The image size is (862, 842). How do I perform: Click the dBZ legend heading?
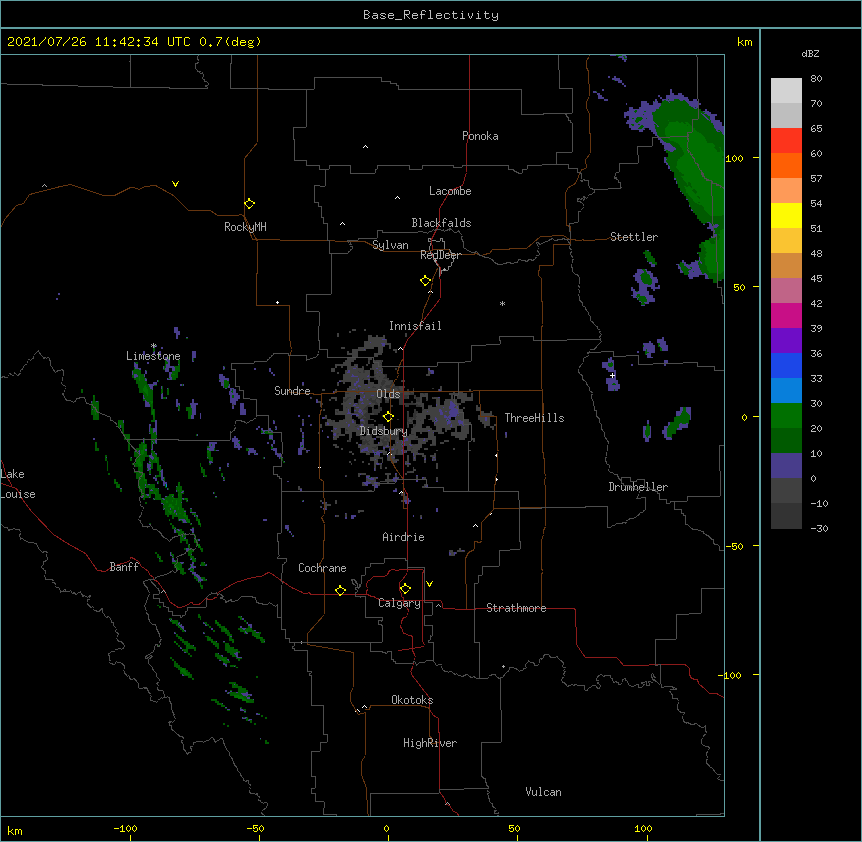click(810, 53)
